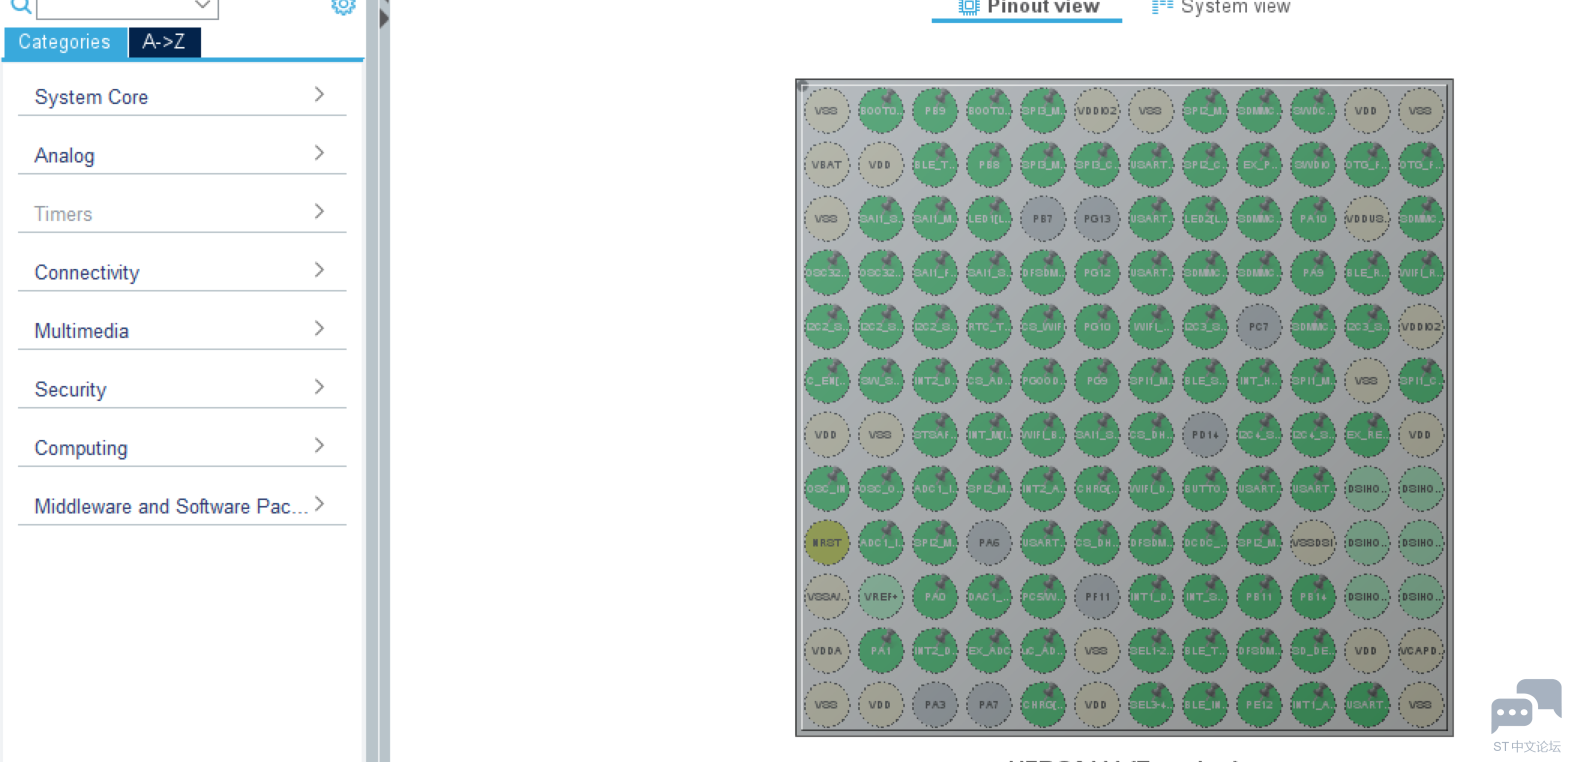Click the gray PA7 pin
The height and width of the screenshot is (762, 1570).
pos(989,705)
